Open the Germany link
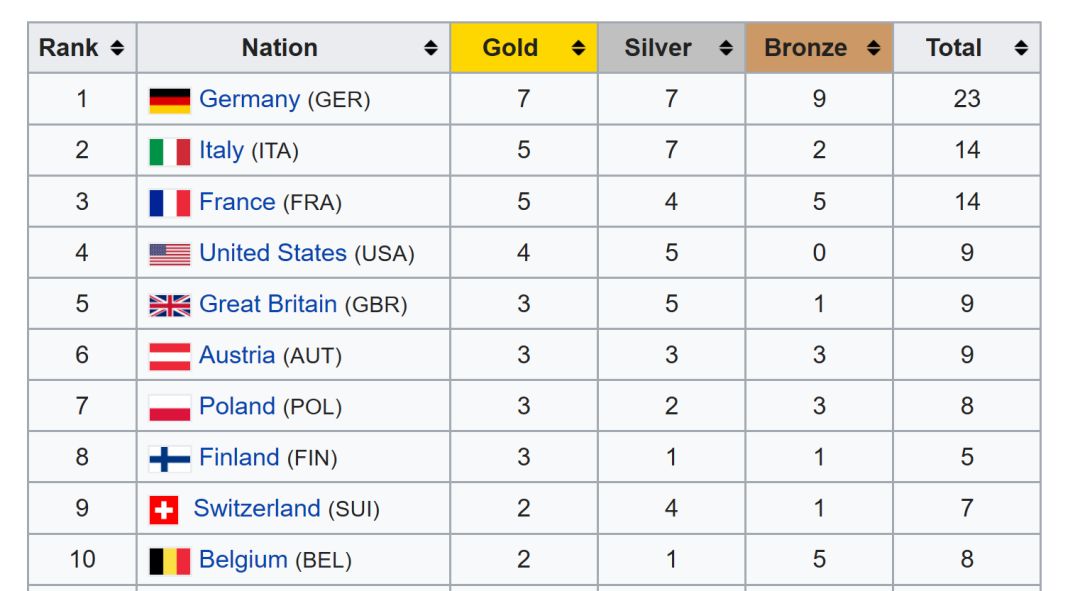The width and height of the screenshot is (1080, 591). 249,99
